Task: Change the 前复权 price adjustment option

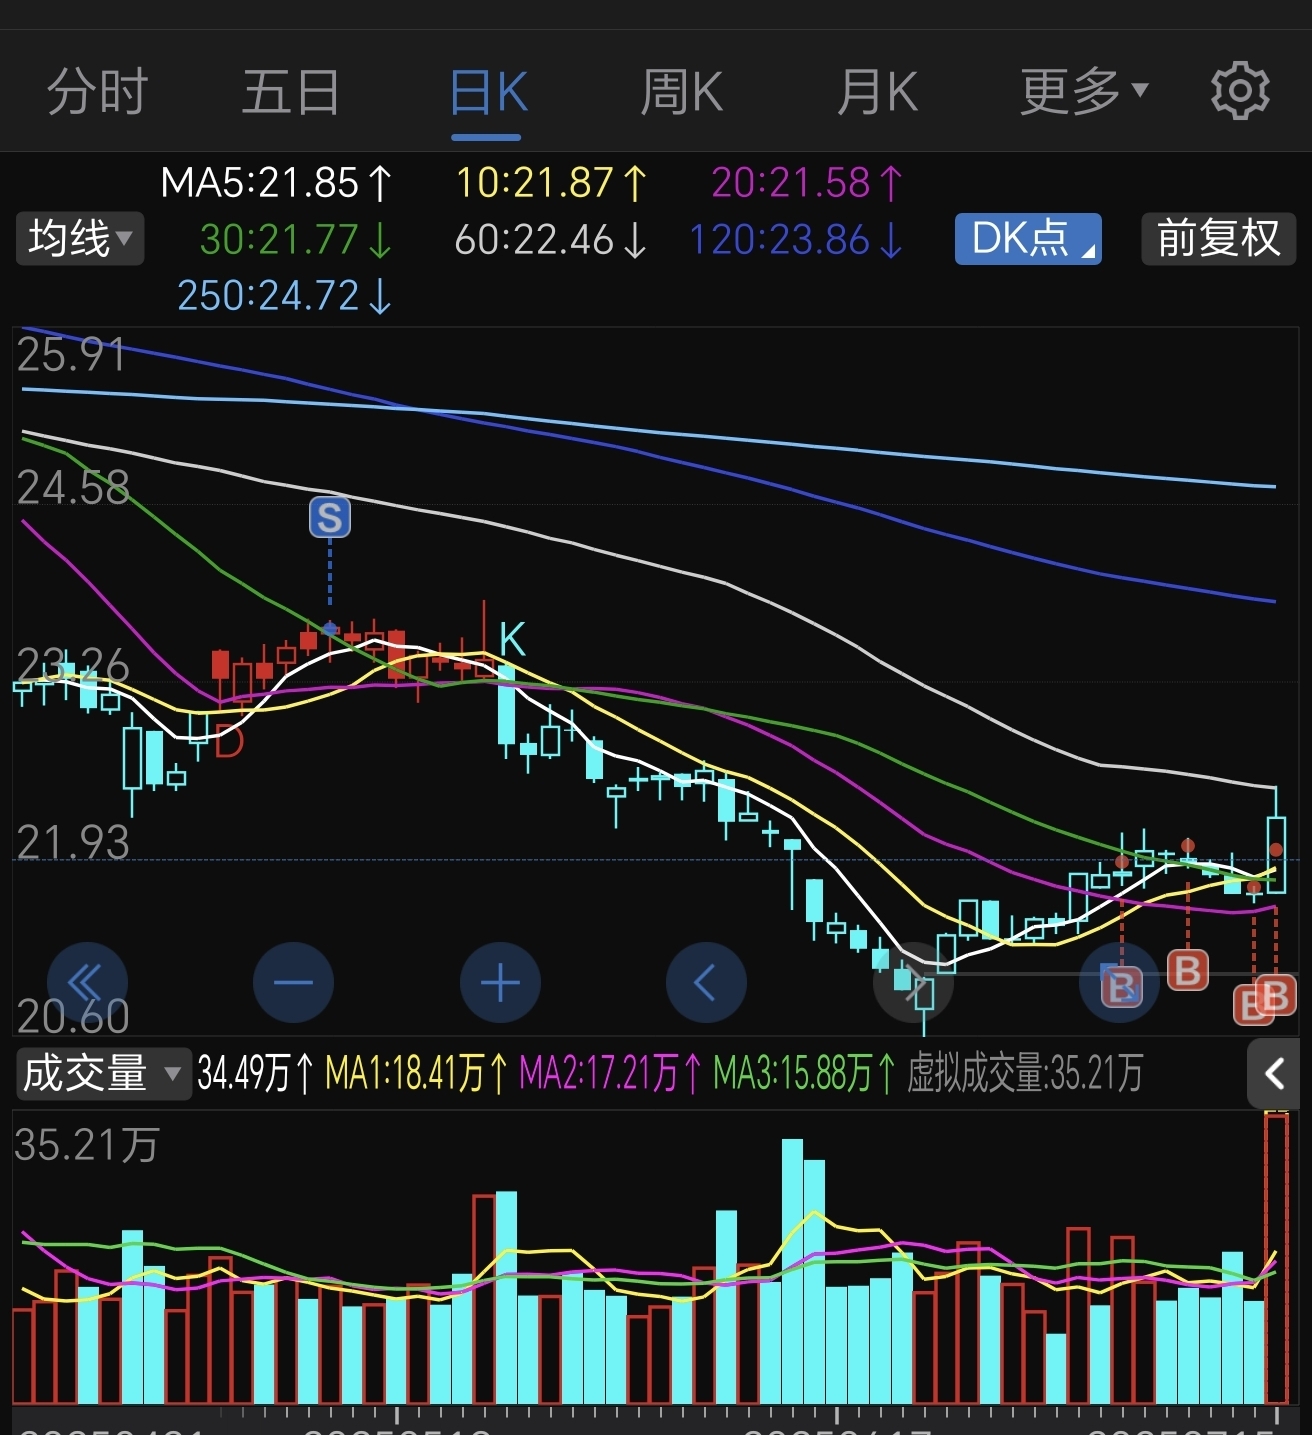Action: pyautogui.click(x=1218, y=239)
